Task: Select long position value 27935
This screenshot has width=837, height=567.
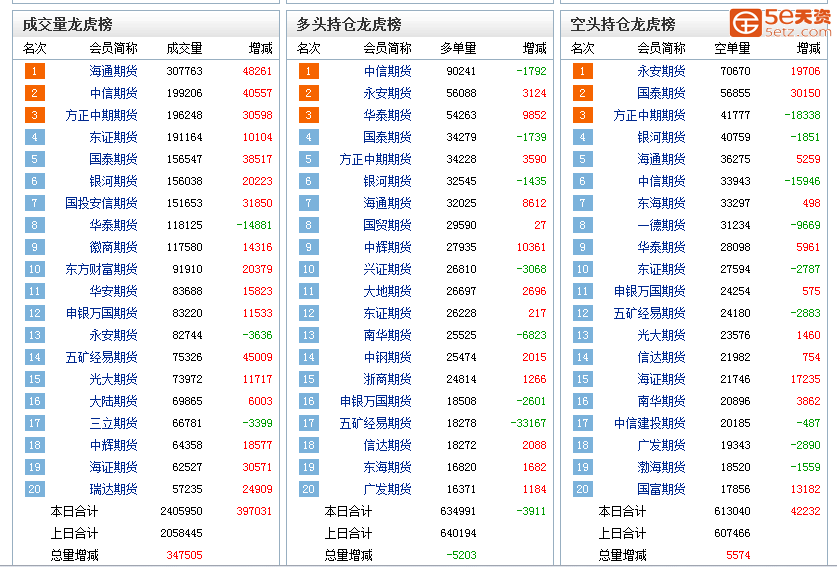Action: [x=461, y=247]
